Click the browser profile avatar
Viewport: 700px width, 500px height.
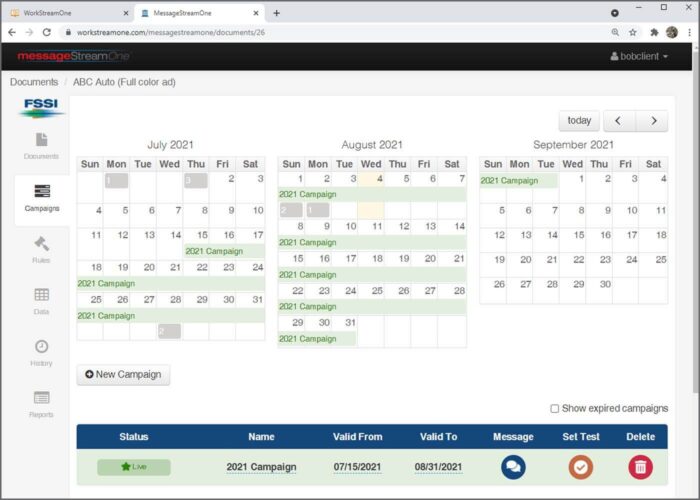tap(671, 32)
